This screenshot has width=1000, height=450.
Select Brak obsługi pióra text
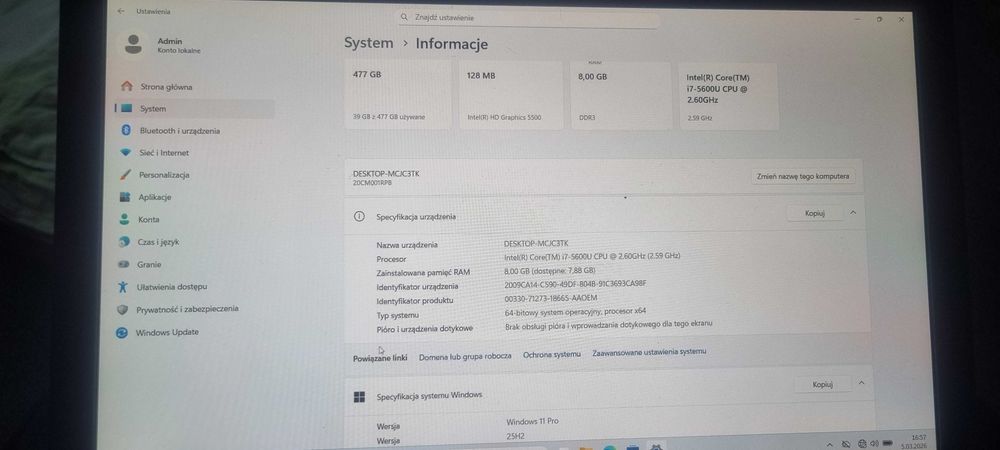pos(608,324)
